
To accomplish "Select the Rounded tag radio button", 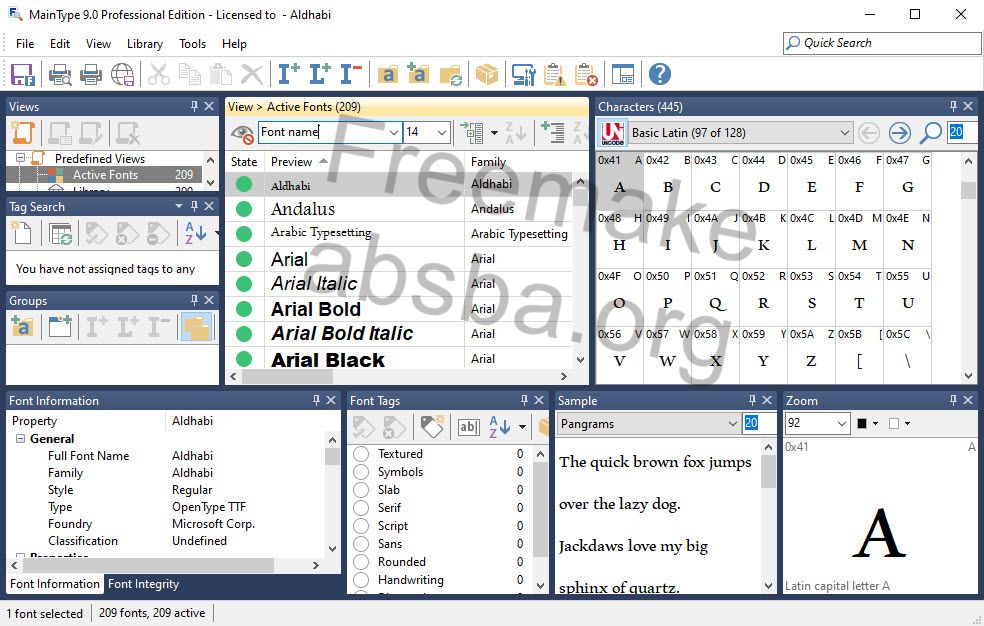I will (x=361, y=562).
